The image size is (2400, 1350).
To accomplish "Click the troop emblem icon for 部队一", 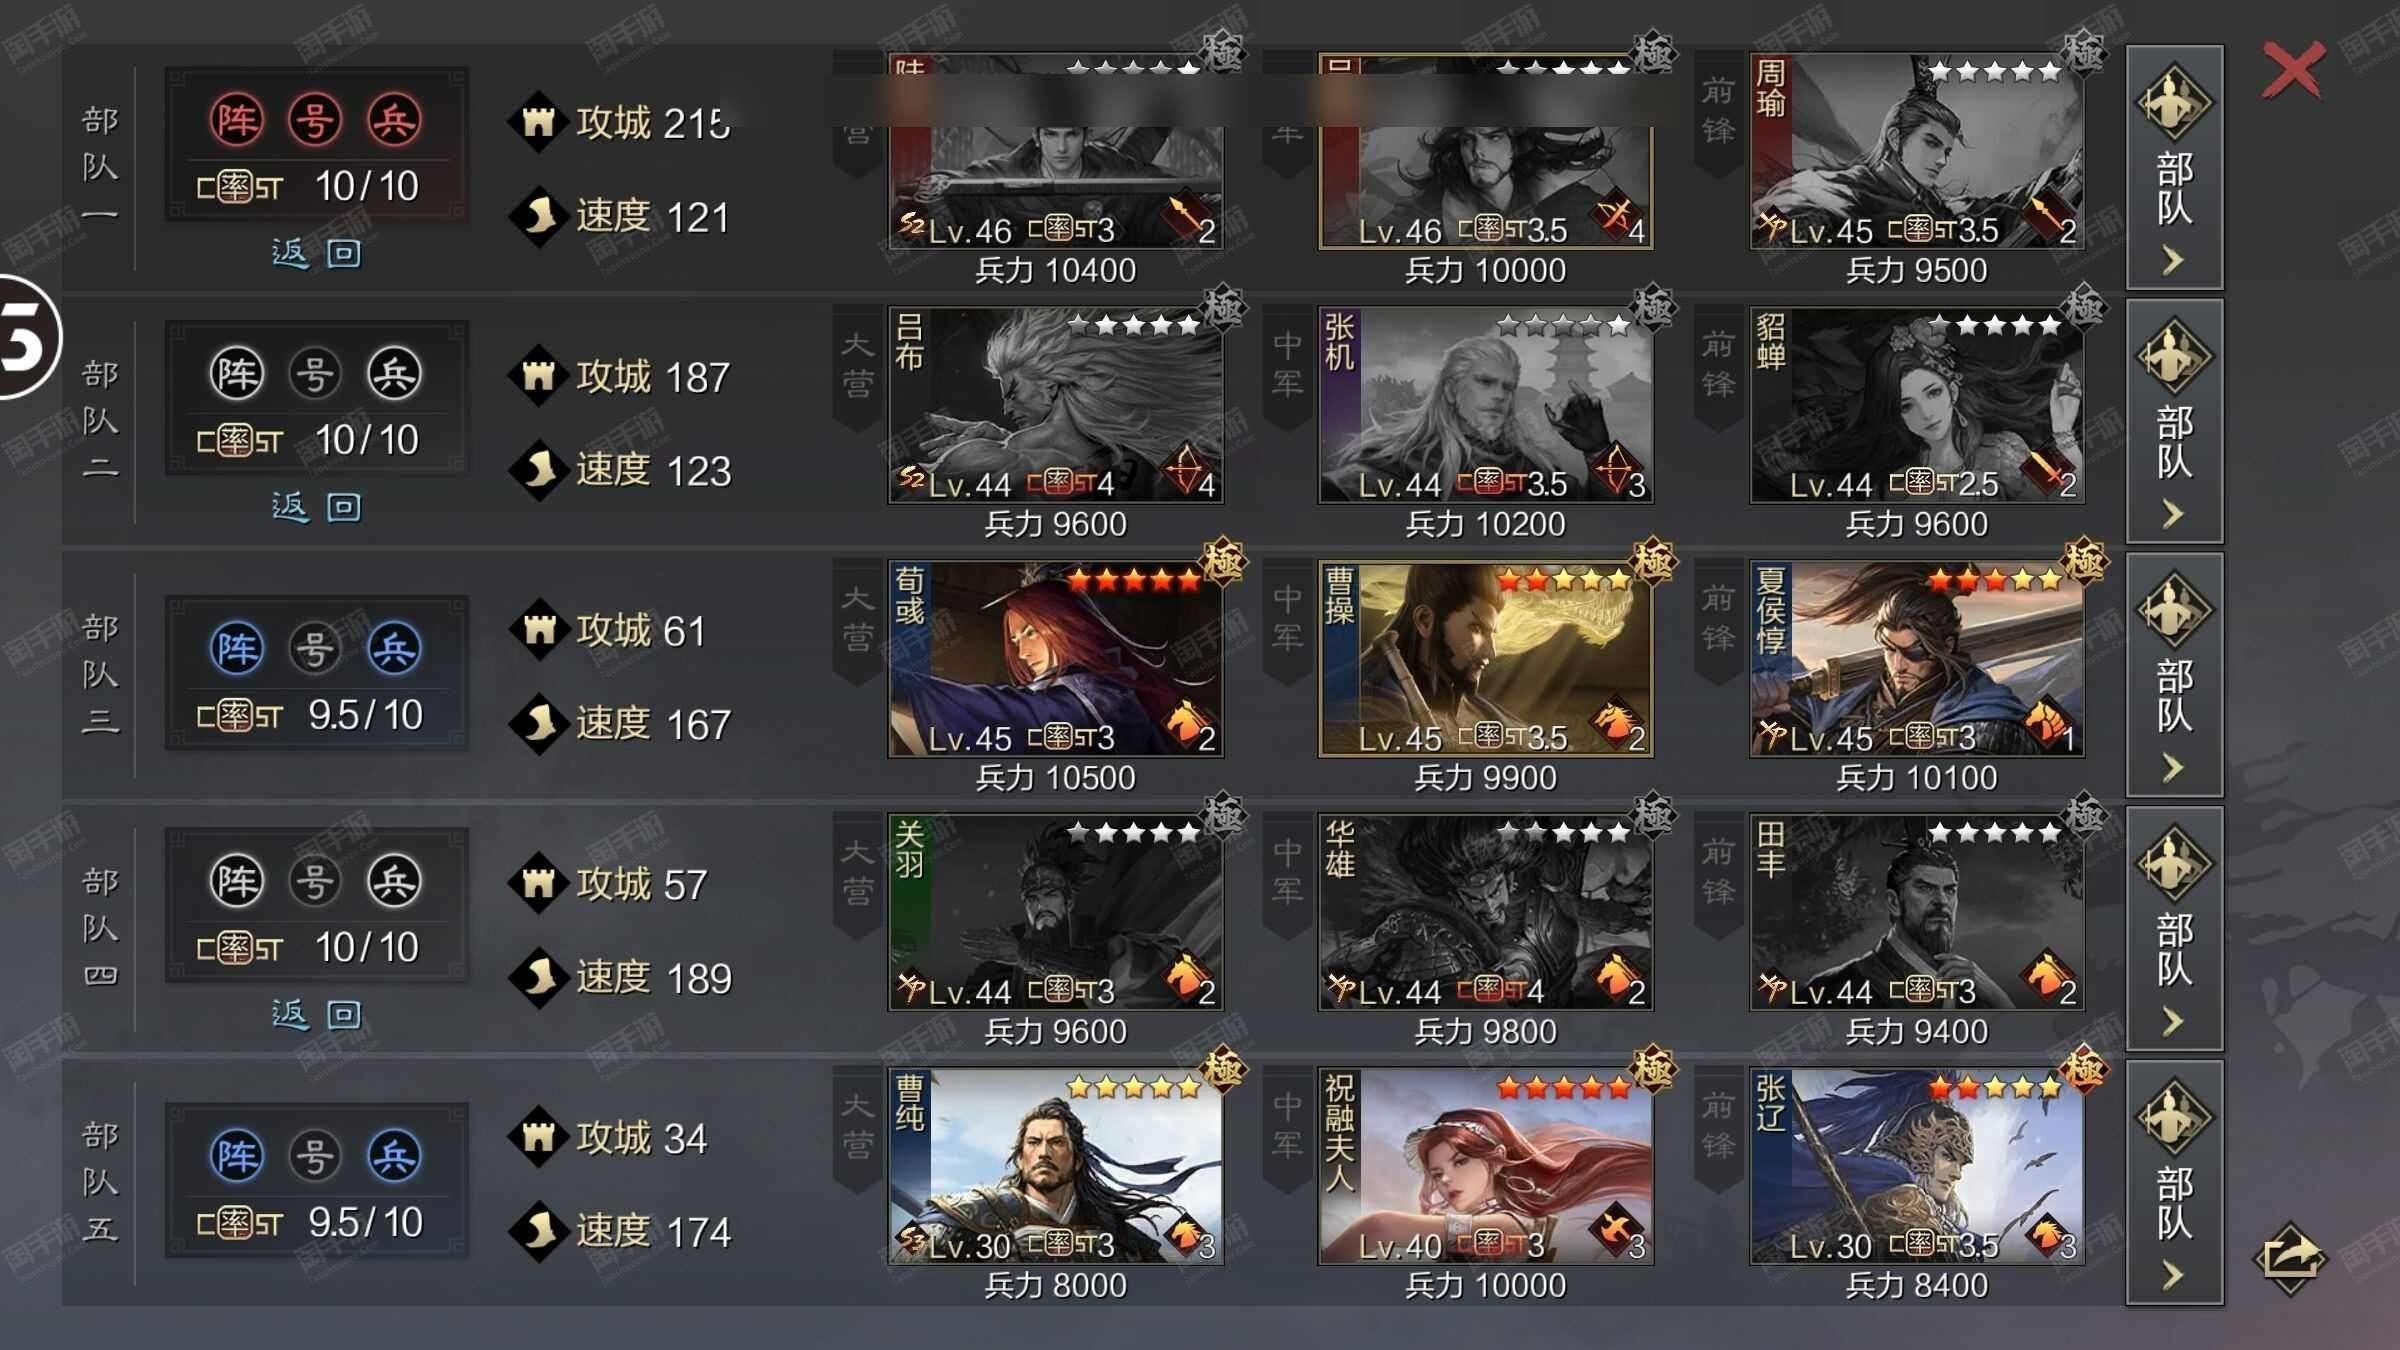I will click(x=2174, y=101).
